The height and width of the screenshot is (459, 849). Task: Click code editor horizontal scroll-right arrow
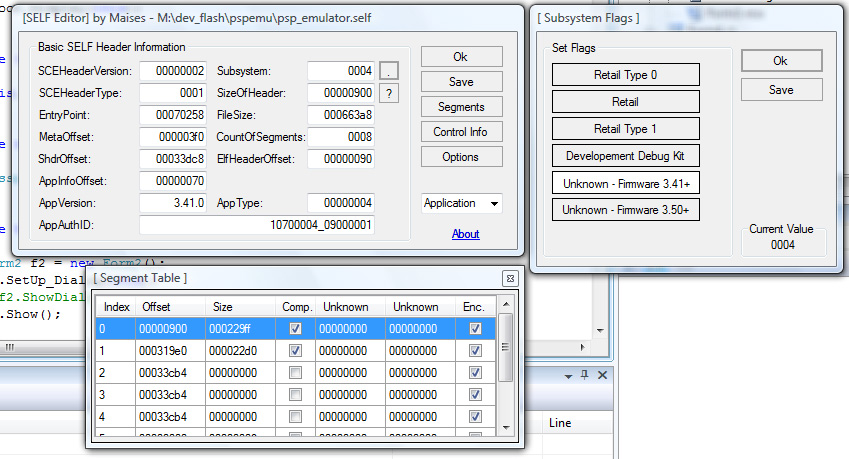583,347
